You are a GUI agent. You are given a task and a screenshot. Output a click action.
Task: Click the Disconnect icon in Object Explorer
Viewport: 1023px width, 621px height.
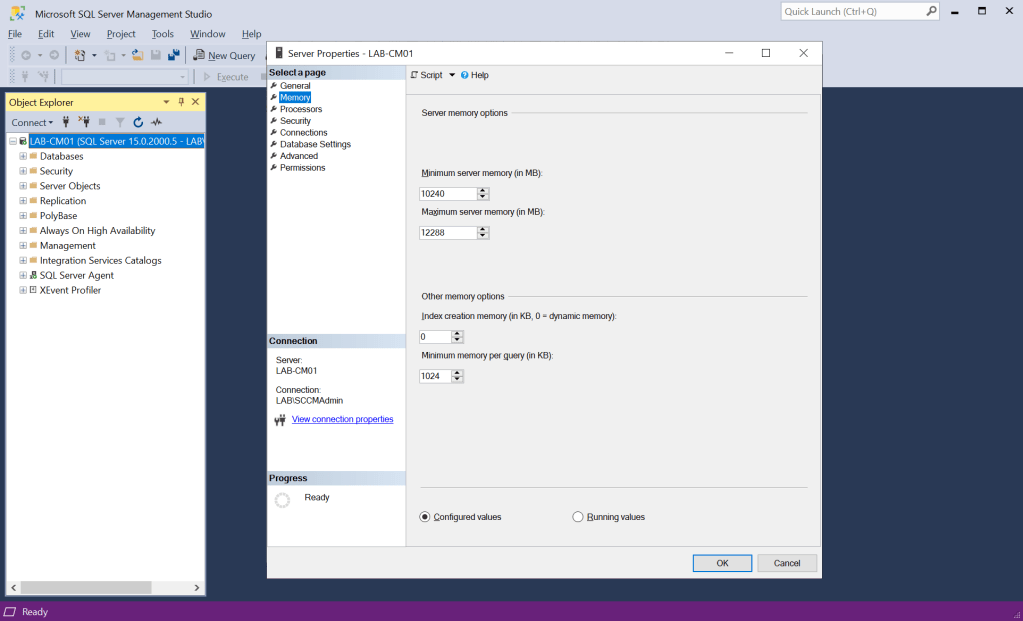click(x=84, y=122)
